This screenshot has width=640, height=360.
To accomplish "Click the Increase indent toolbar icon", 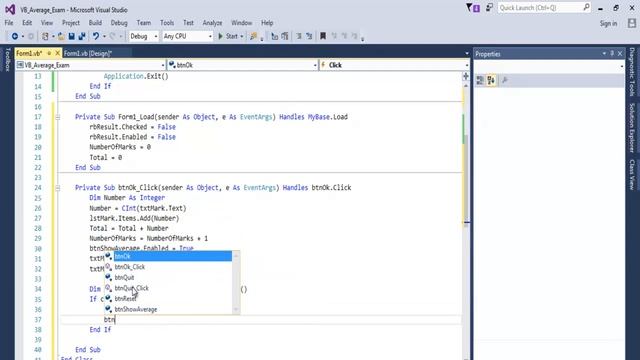I will (x=309, y=36).
